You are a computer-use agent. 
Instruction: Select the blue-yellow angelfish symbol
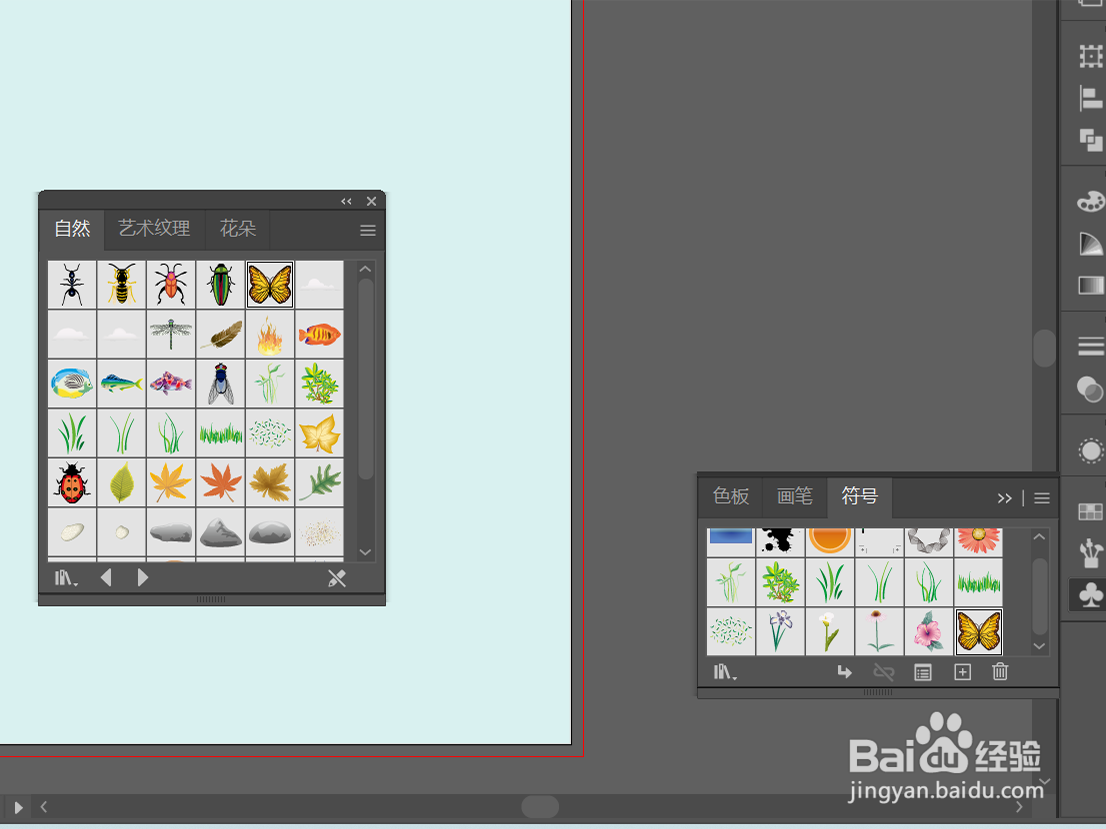[72, 383]
